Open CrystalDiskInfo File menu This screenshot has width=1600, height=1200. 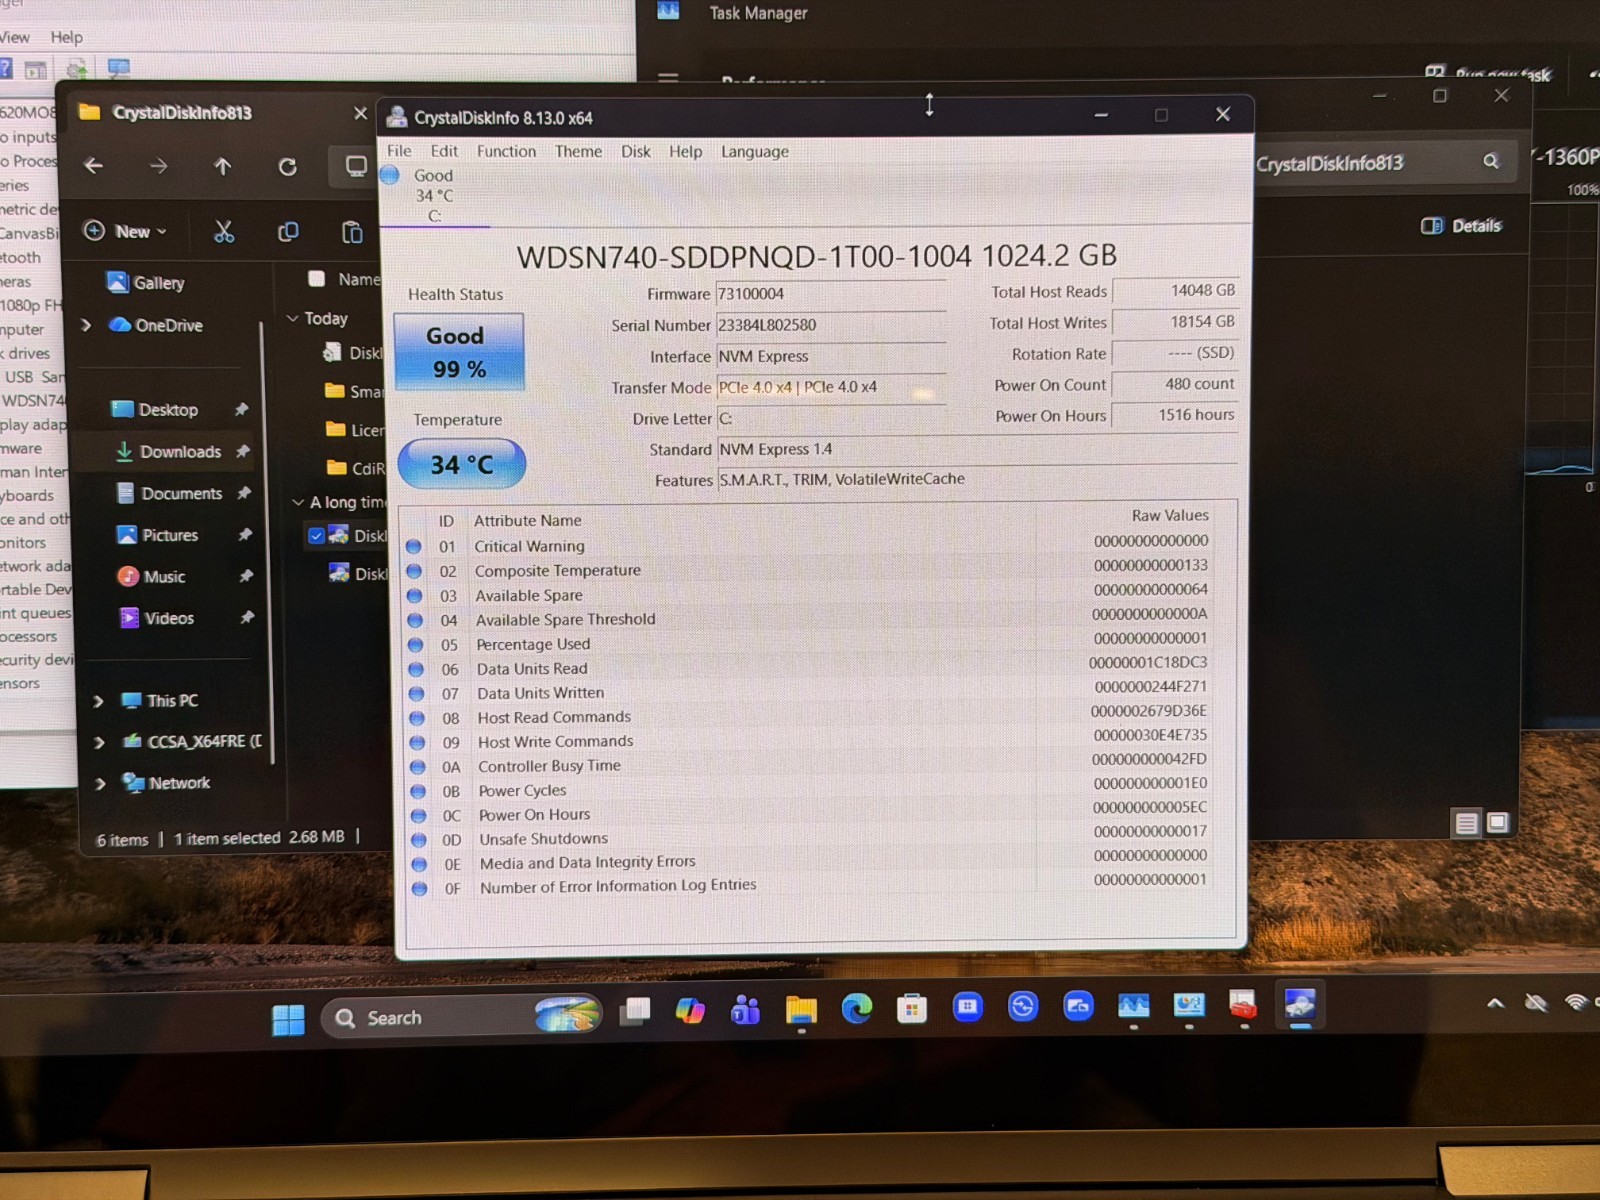tap(399, 151)
